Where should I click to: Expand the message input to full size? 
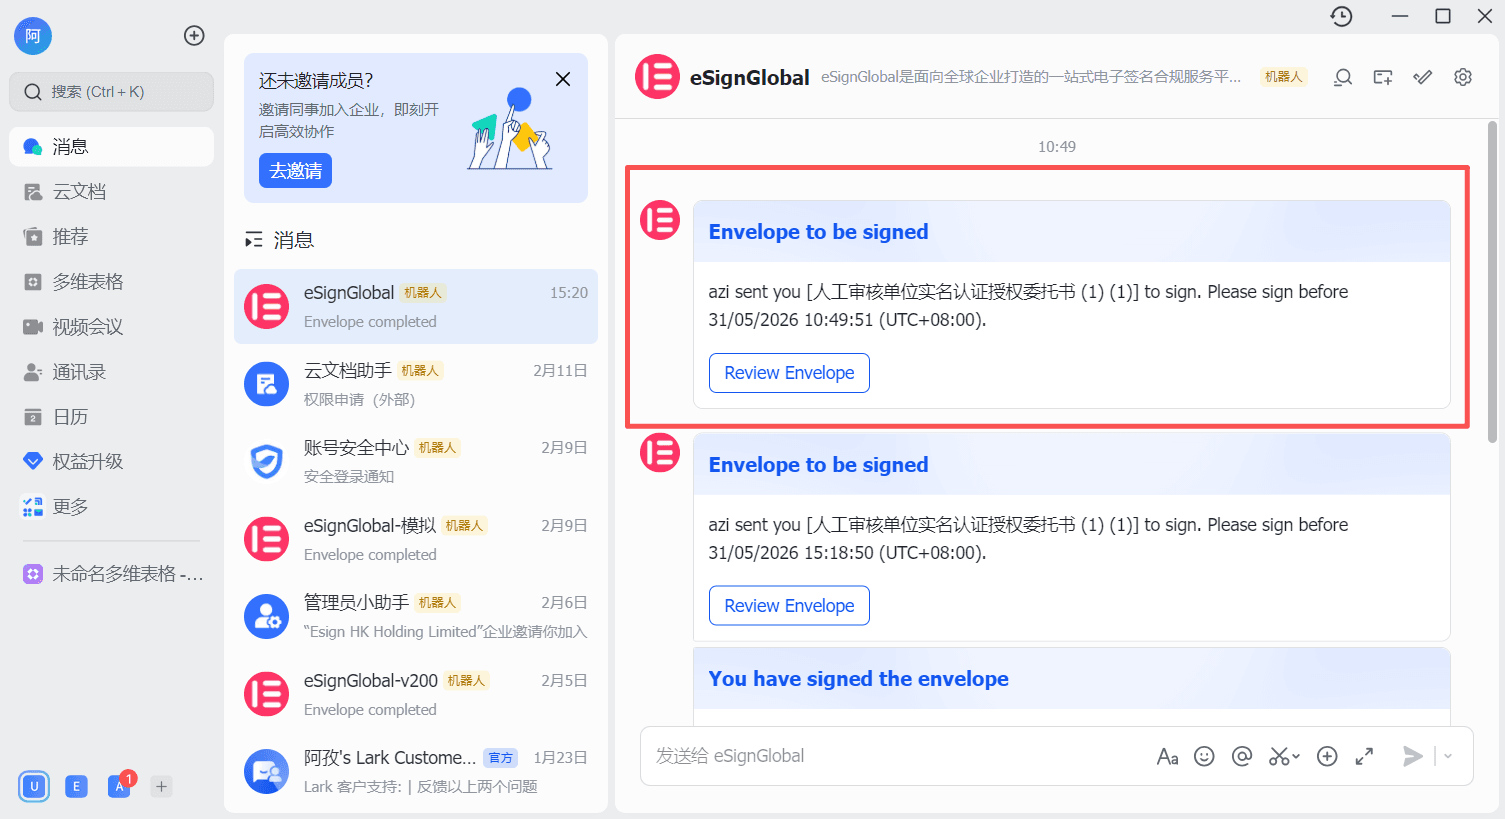[1364, 757]
